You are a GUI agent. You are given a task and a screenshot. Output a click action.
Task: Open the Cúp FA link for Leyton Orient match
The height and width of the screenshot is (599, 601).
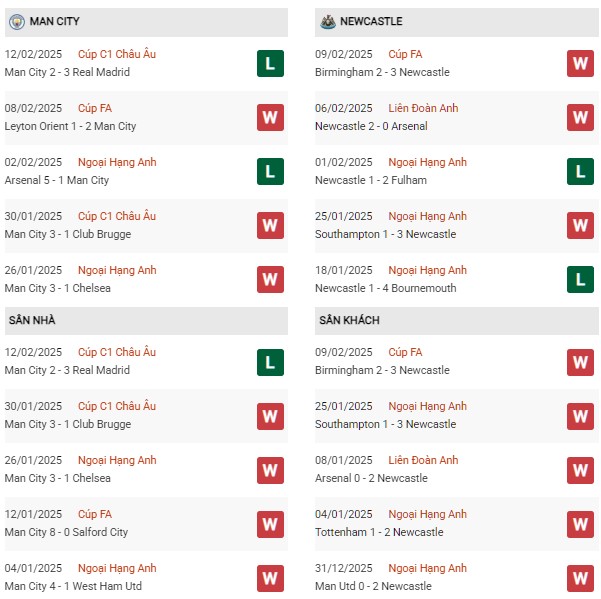(95, 108)
